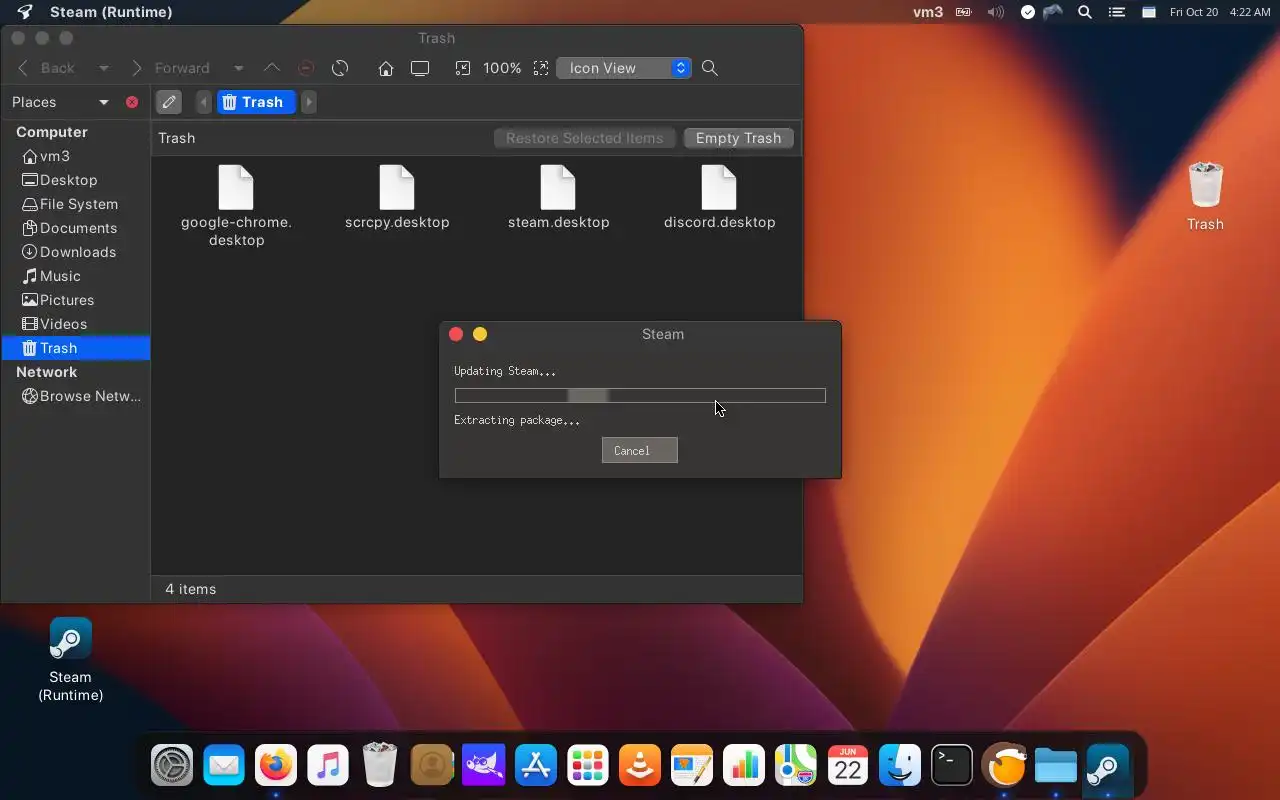
Task: Open the Launchpad app grid icon
Action: [588, 767]
